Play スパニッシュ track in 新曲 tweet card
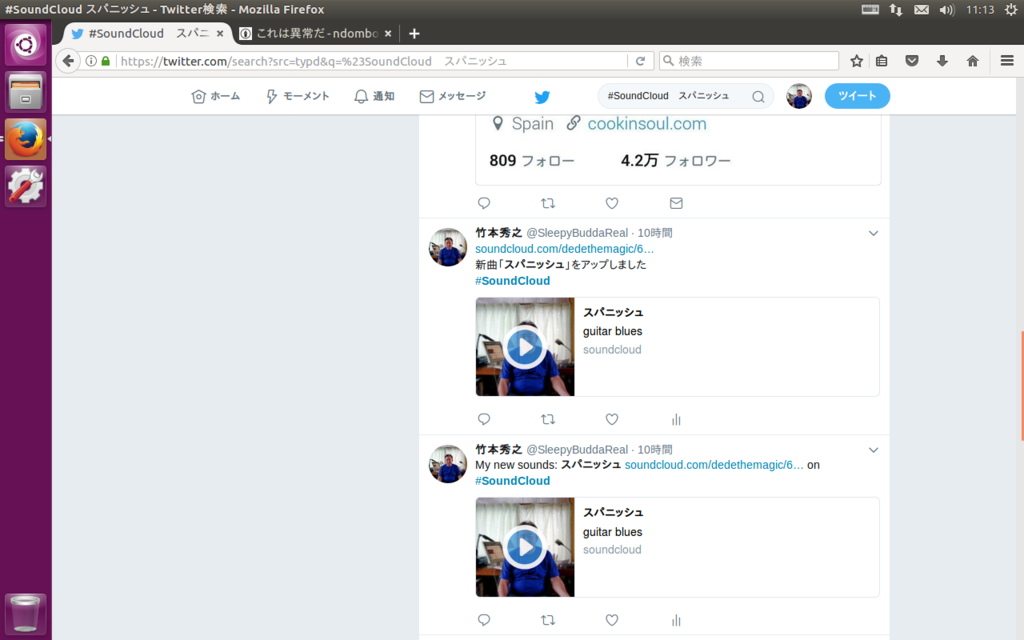 point(525,347)
